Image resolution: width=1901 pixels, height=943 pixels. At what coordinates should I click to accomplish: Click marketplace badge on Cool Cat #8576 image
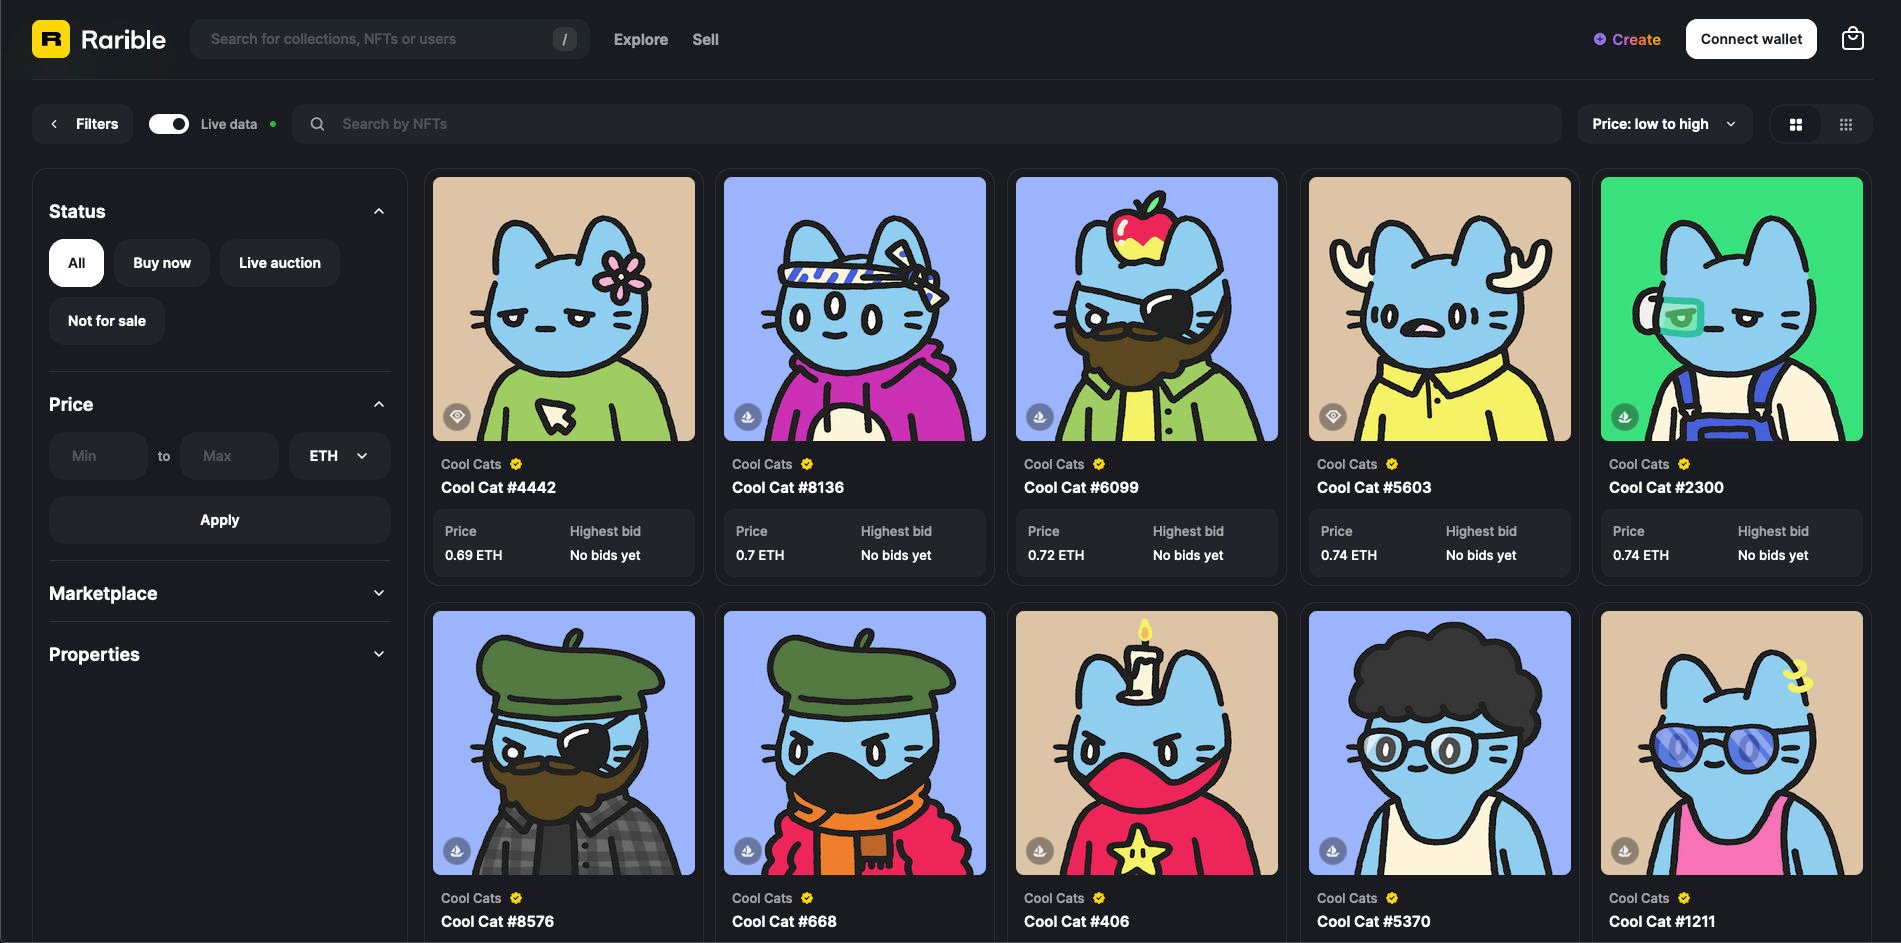[457, 851]
